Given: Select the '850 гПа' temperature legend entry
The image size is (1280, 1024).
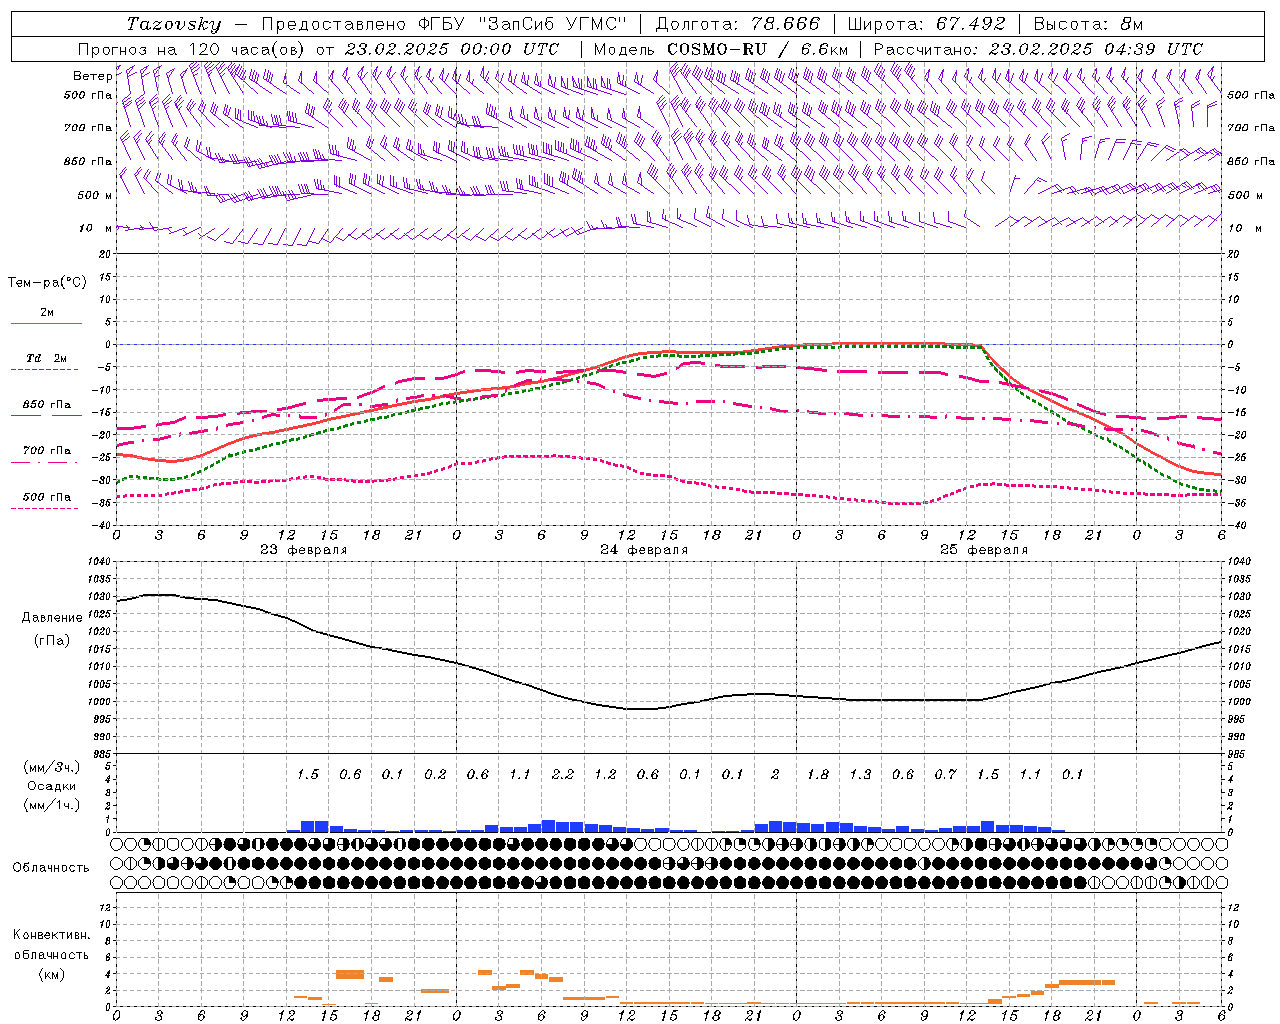Looking at the screenshot, I should pos(47,405).
